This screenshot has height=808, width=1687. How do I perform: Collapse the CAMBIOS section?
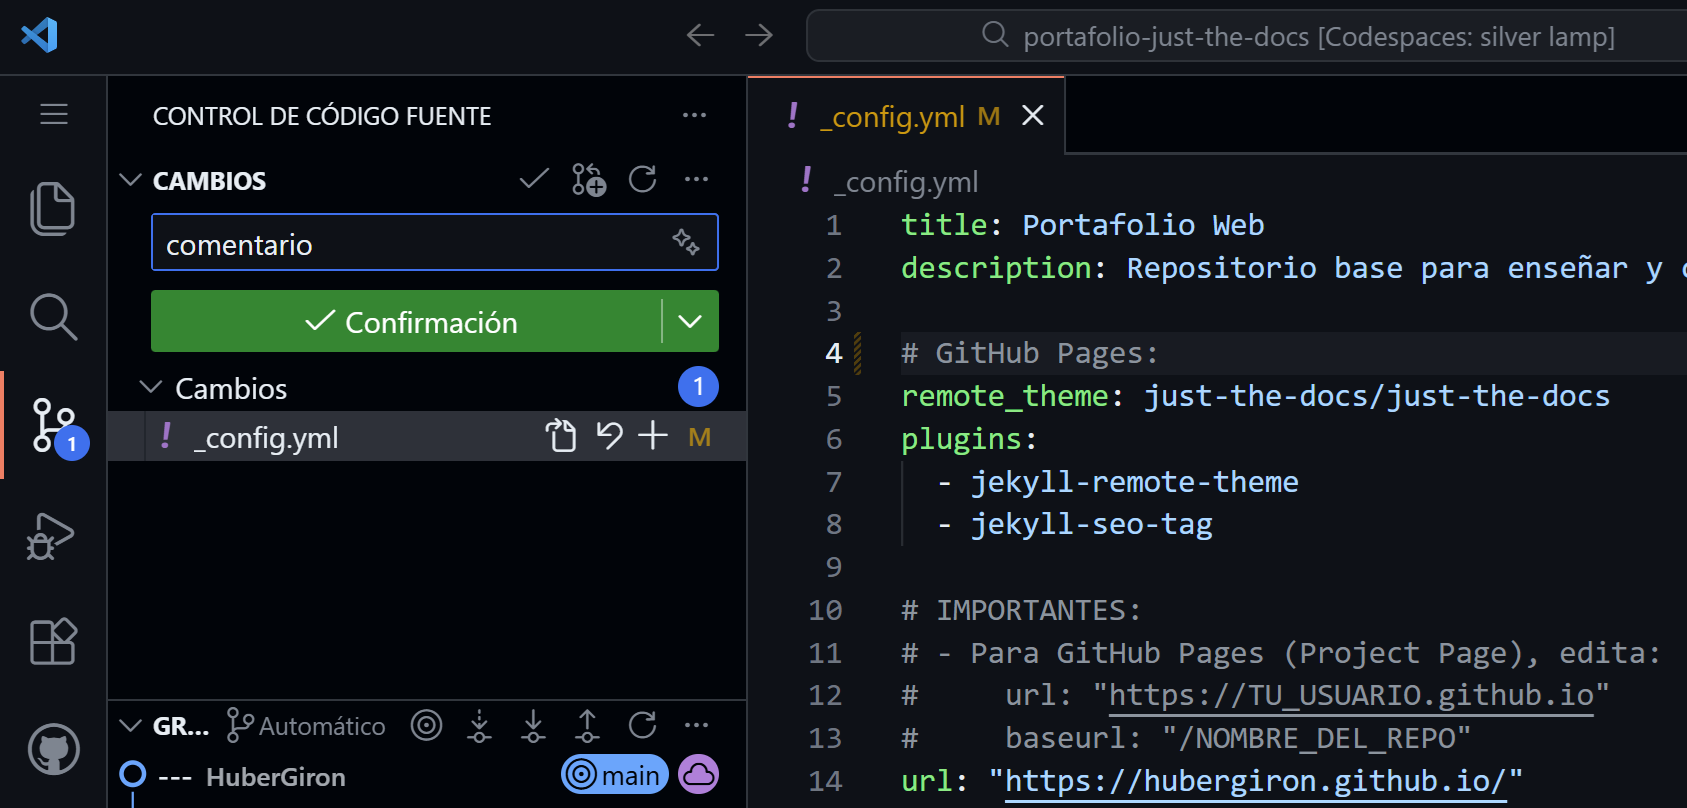pyautogui.click(x=130, y=180)
